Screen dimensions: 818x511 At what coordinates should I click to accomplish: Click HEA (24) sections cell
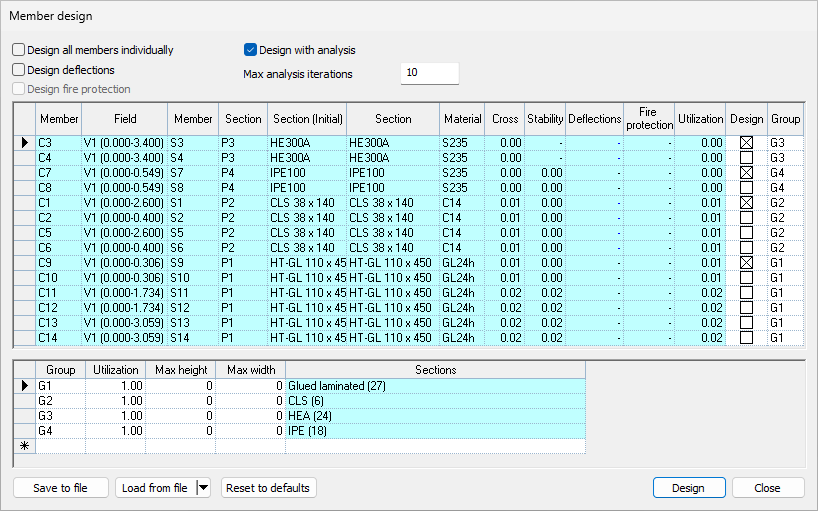pos(436,416)
